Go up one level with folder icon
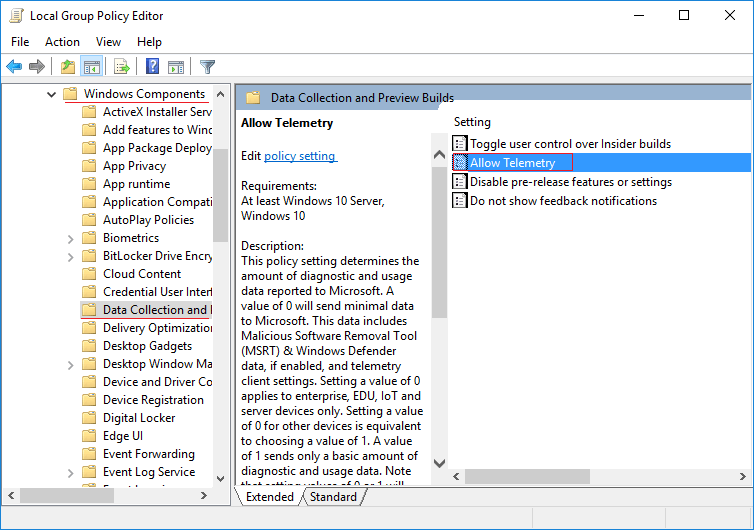Viewport: 754px width, 530px height. pos(67,67)
